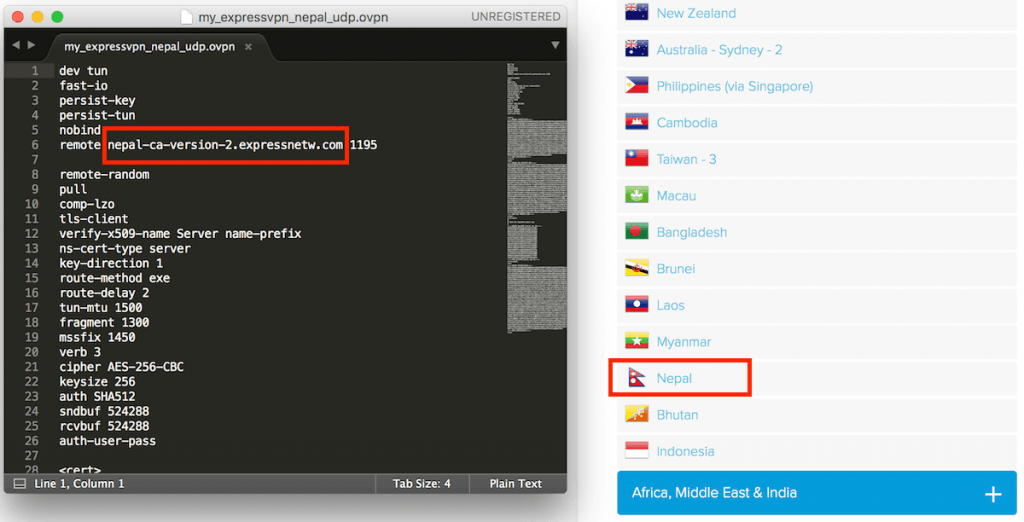Click the Bhutan flag icon
This screenshot has height=522, width=1024.
click(x=636, y=414)
